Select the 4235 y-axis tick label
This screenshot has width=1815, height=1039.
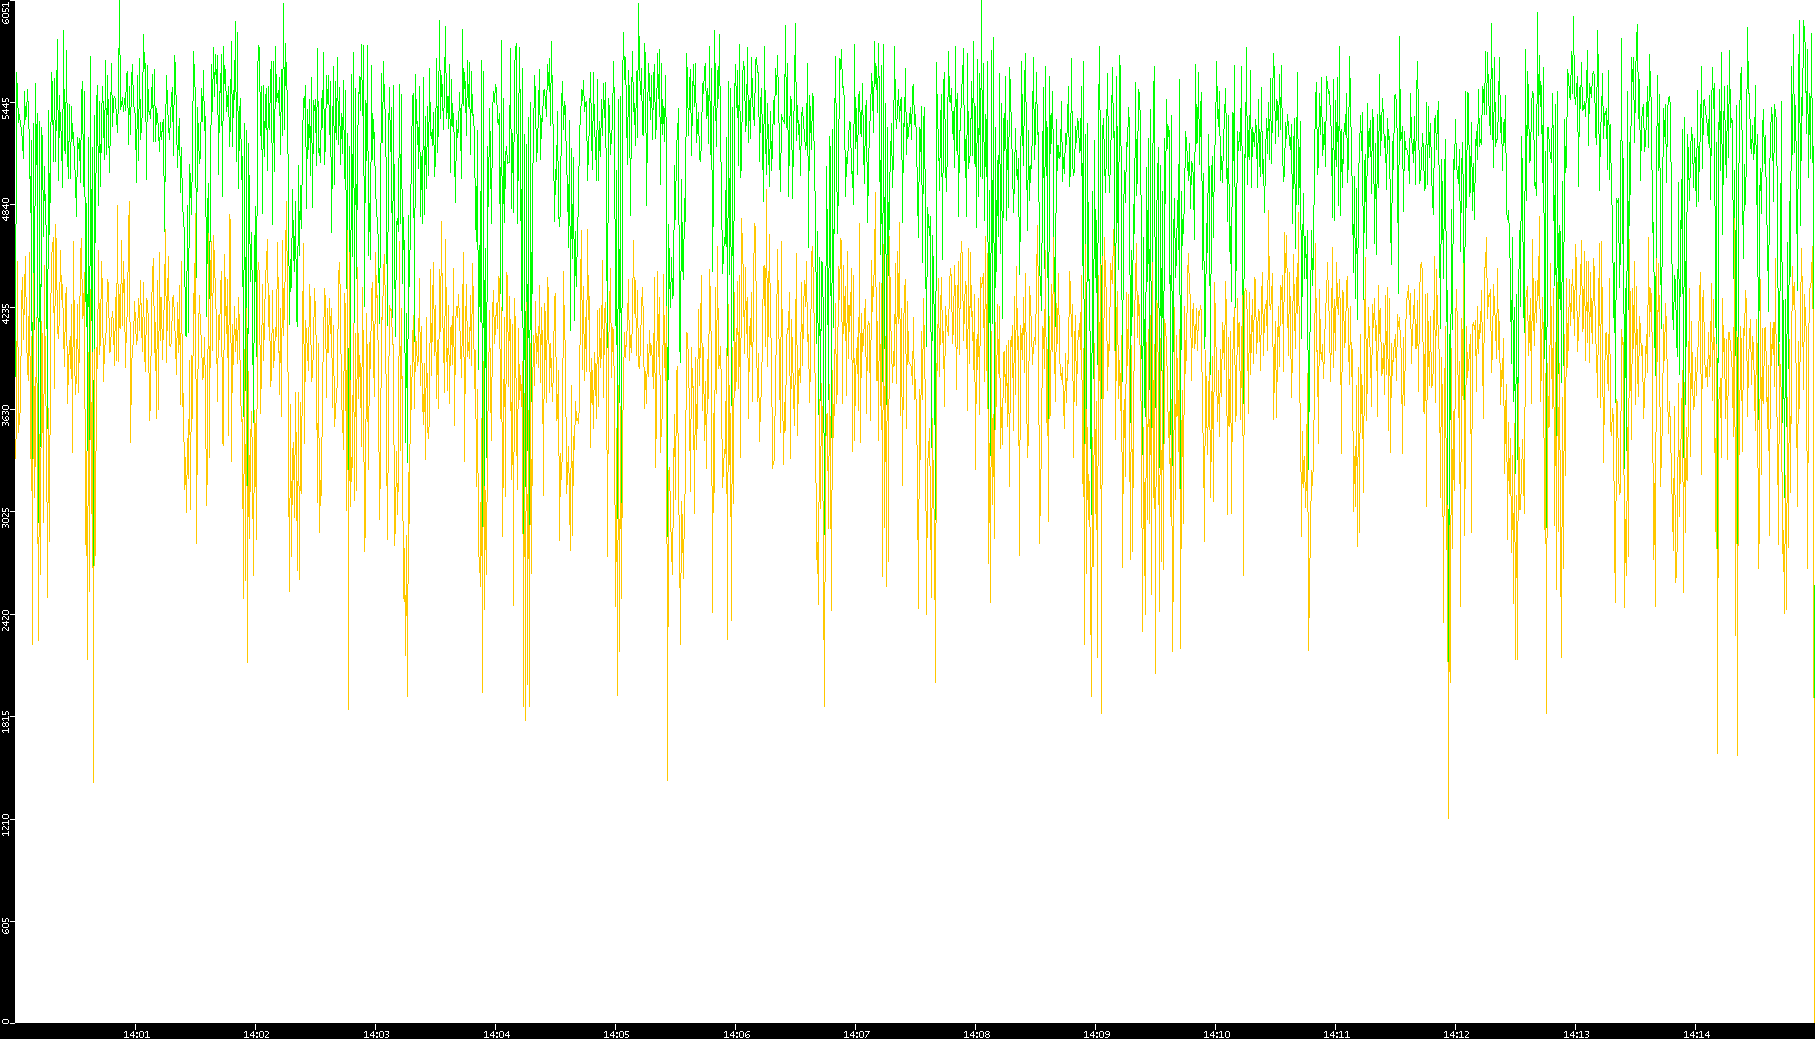[6, 313]
